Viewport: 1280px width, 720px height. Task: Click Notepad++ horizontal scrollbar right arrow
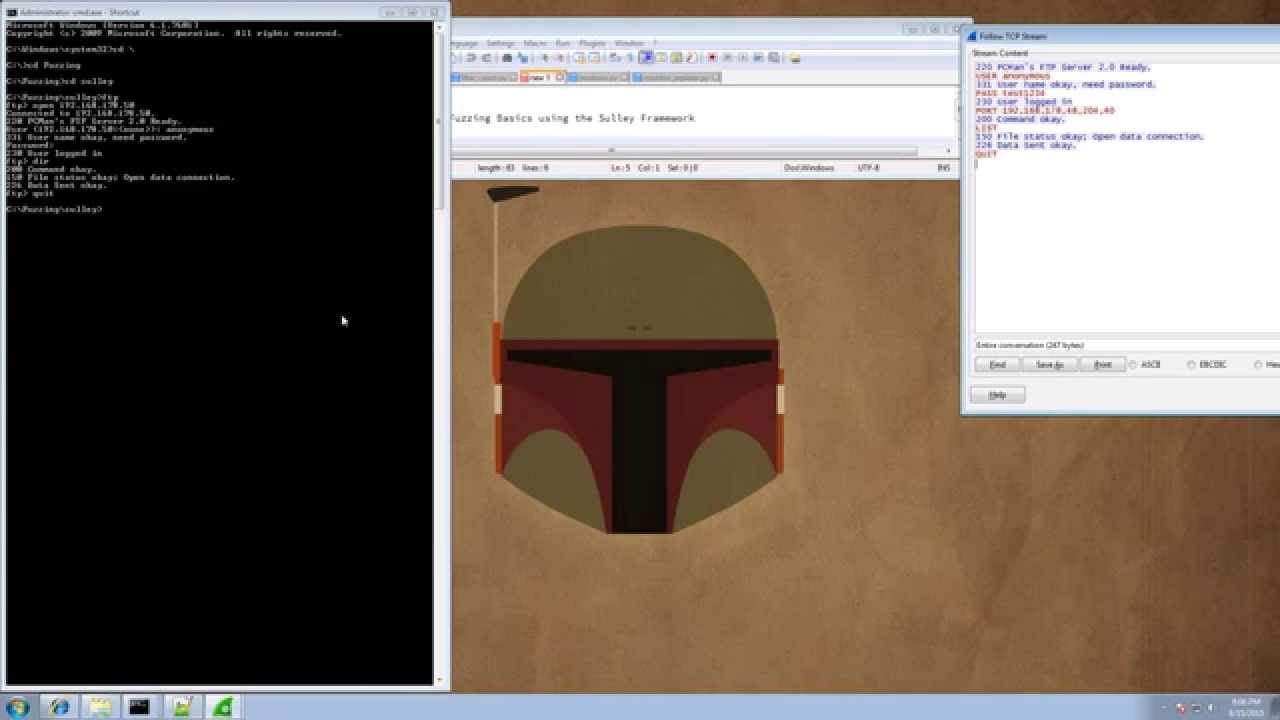pyautogui.click(x=948, y=151)
